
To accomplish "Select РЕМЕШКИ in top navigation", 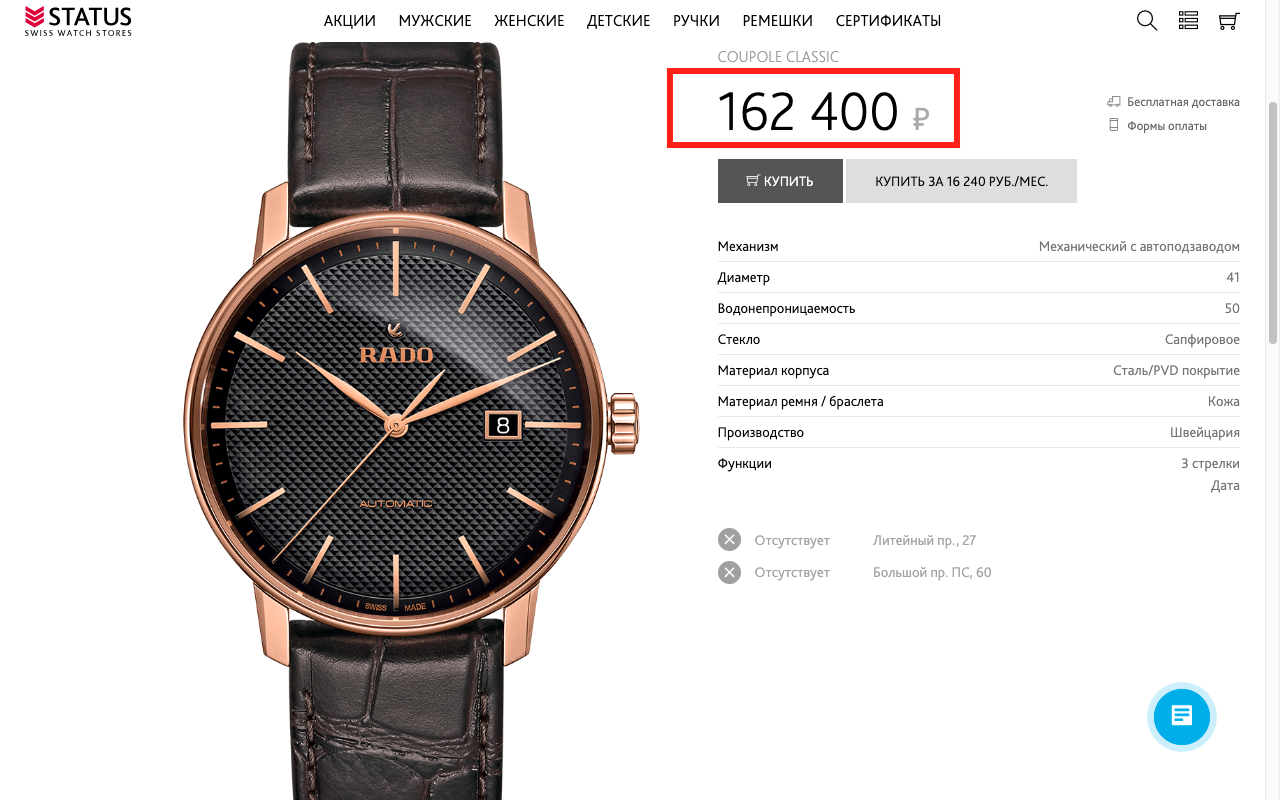I will [778, 21].
